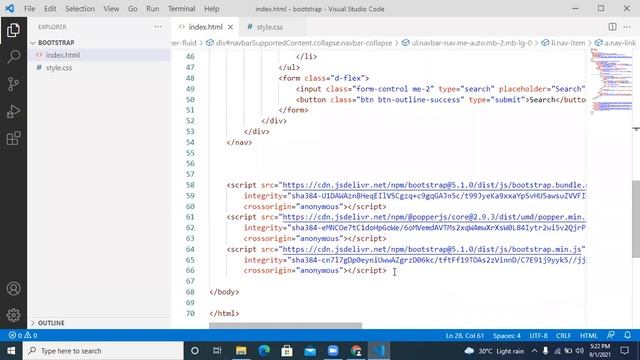Screen dimensions: 640x360
Task: Open Cortana circle on taskbar
Action: (x=195, y=351)
